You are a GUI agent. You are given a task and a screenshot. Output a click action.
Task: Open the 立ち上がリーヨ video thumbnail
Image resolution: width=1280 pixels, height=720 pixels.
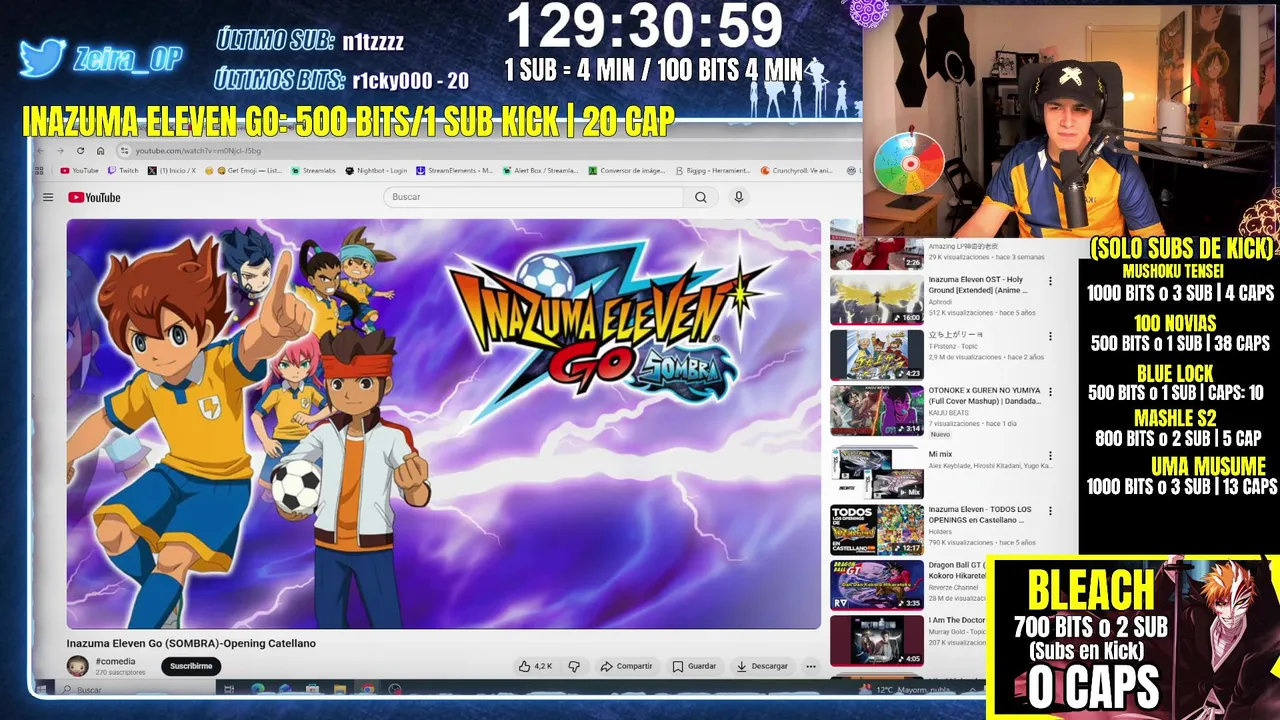[x=877, y=355]
